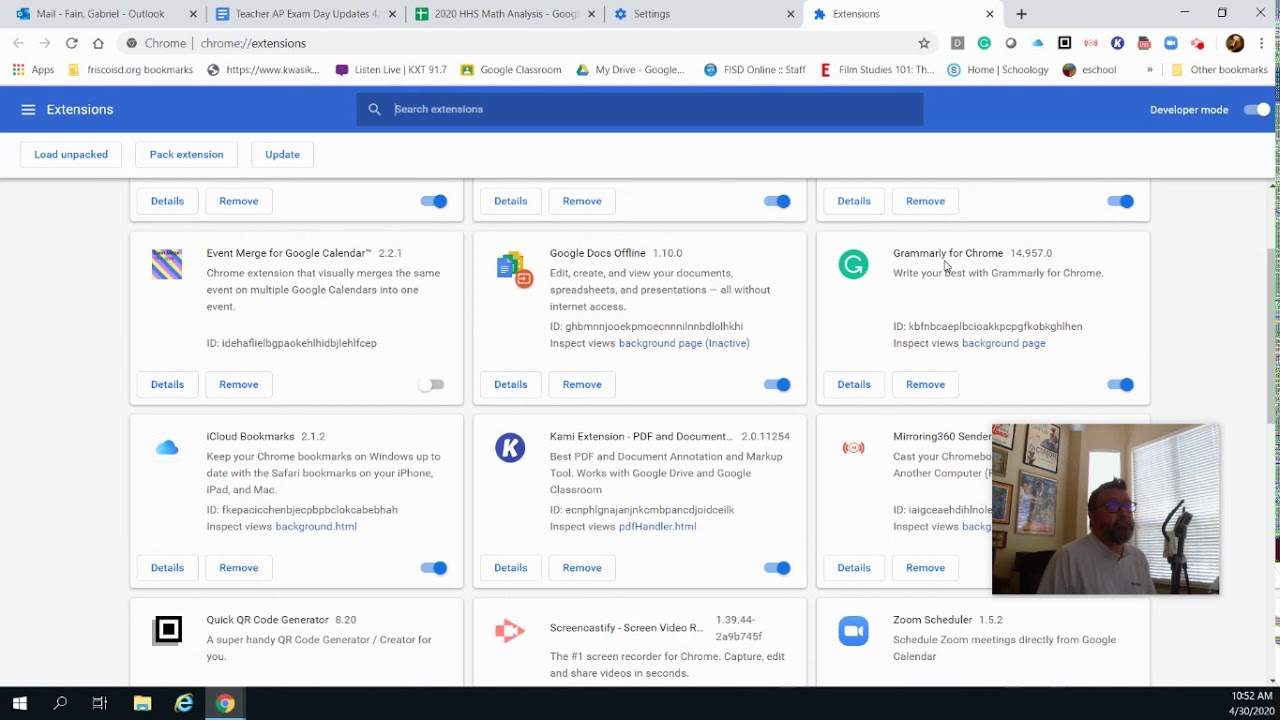Click the webcam video overlay
1280x720 pixels.
pos(1105,509)
